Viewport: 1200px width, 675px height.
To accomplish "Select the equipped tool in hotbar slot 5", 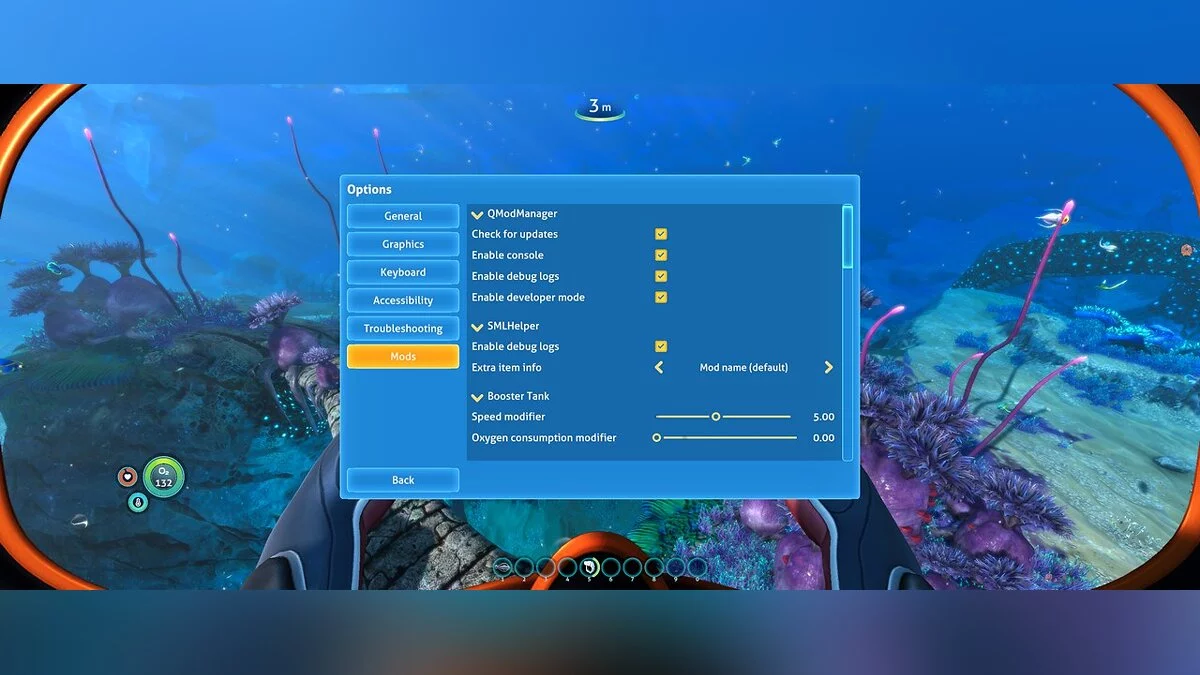I will click(589, 567).
